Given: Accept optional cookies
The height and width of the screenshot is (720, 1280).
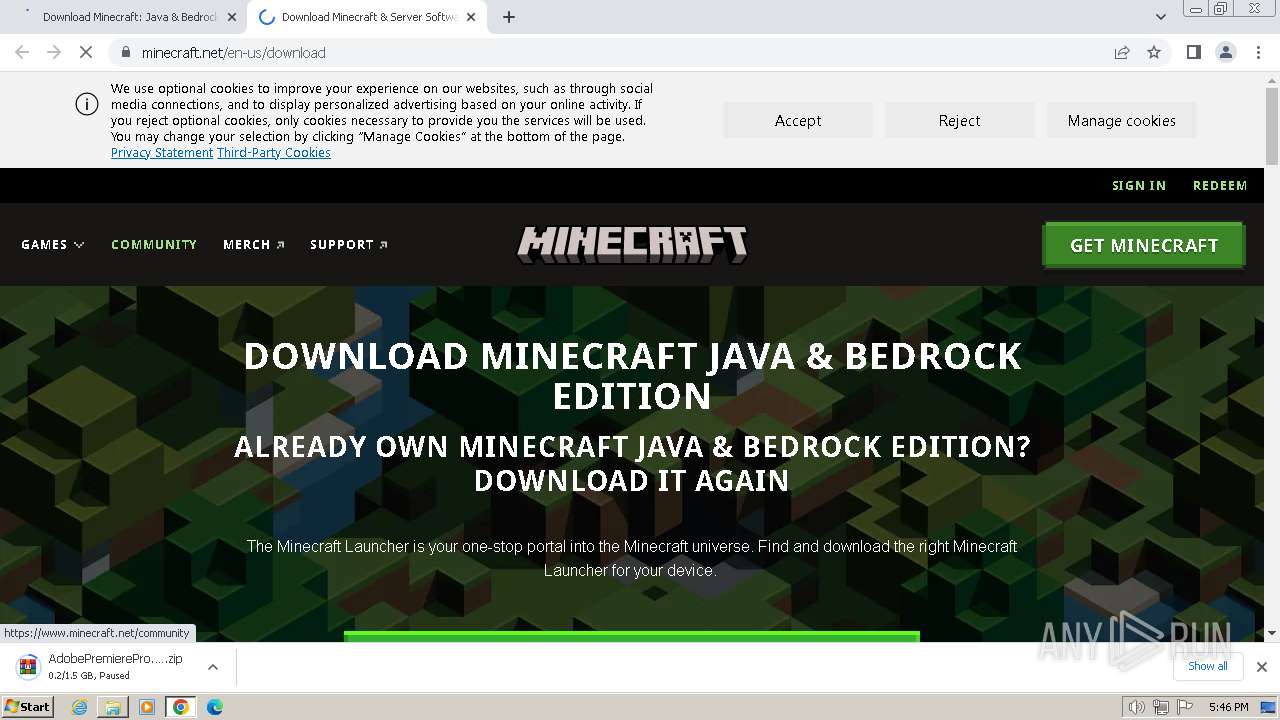Looking at the screenshot, I should [798, 120].
